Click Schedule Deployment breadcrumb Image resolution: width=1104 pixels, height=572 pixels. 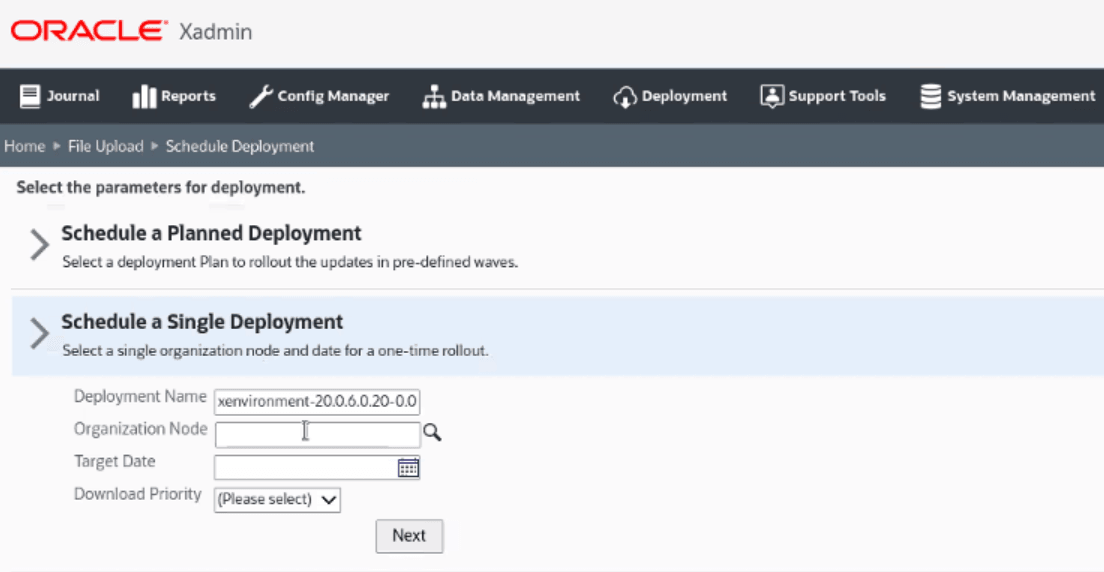pos(240,147)
